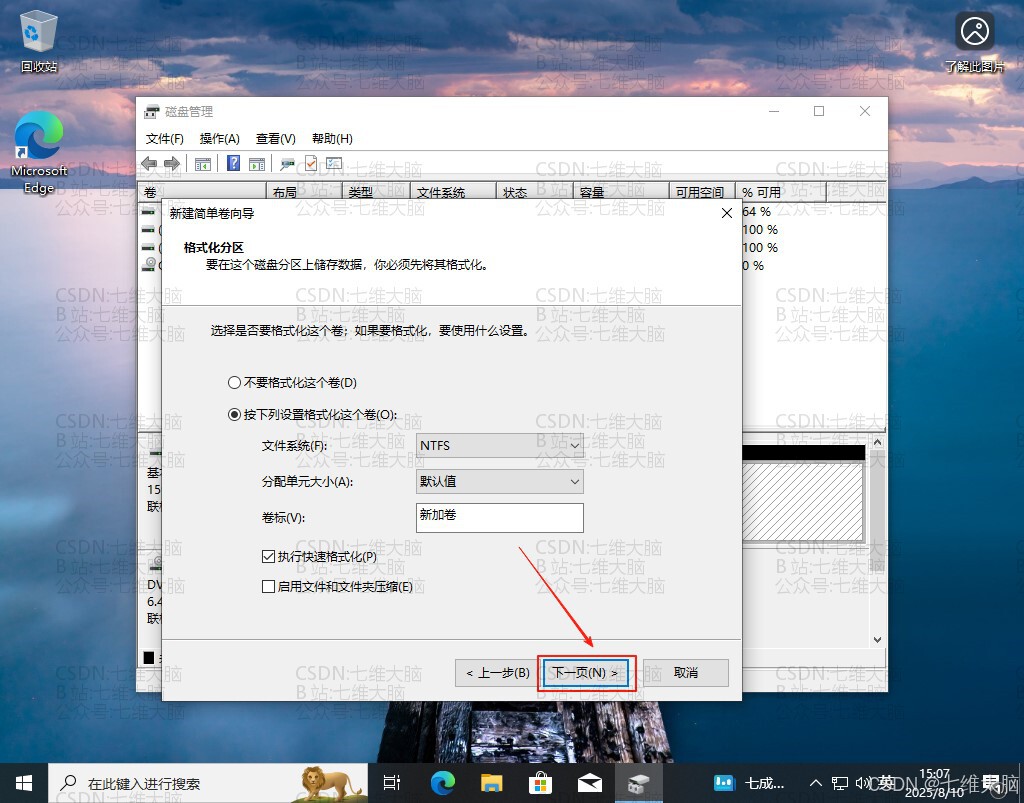
Task: Open the 操作(A) menu
Action: (x=219, y=138)
